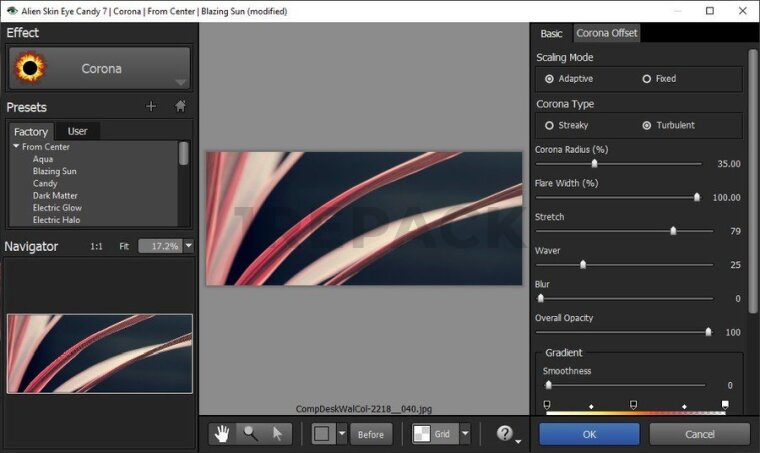Select Adaptive scaling mode
760x453 pixels.
pos(549,79)
